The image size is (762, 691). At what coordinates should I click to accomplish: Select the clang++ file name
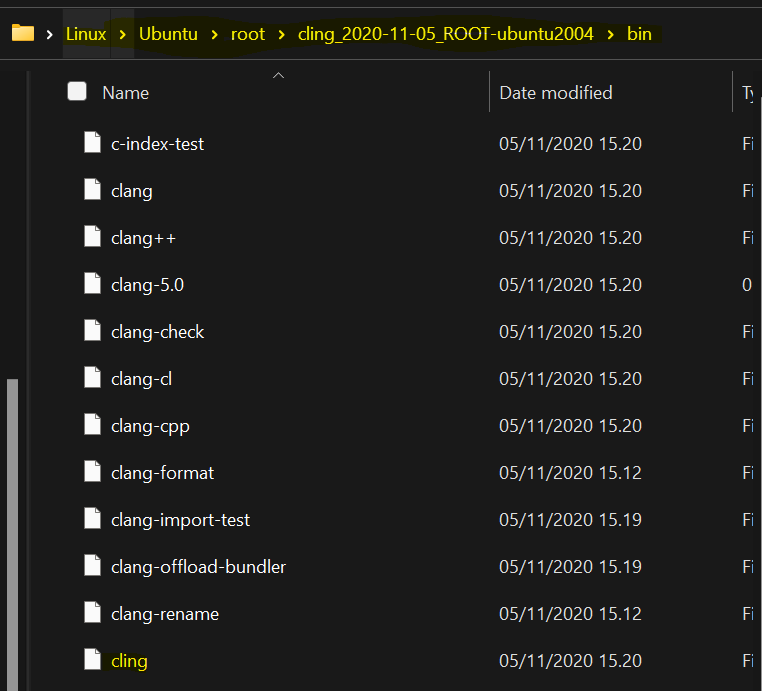(x=143, y=238)
